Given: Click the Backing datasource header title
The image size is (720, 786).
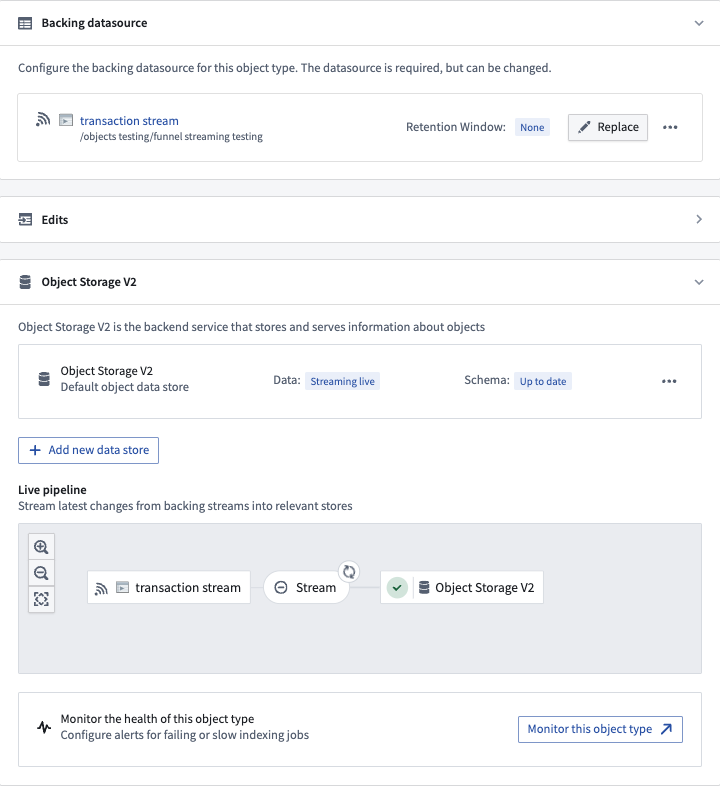Looking at the screenshot, I should [94, 23].
